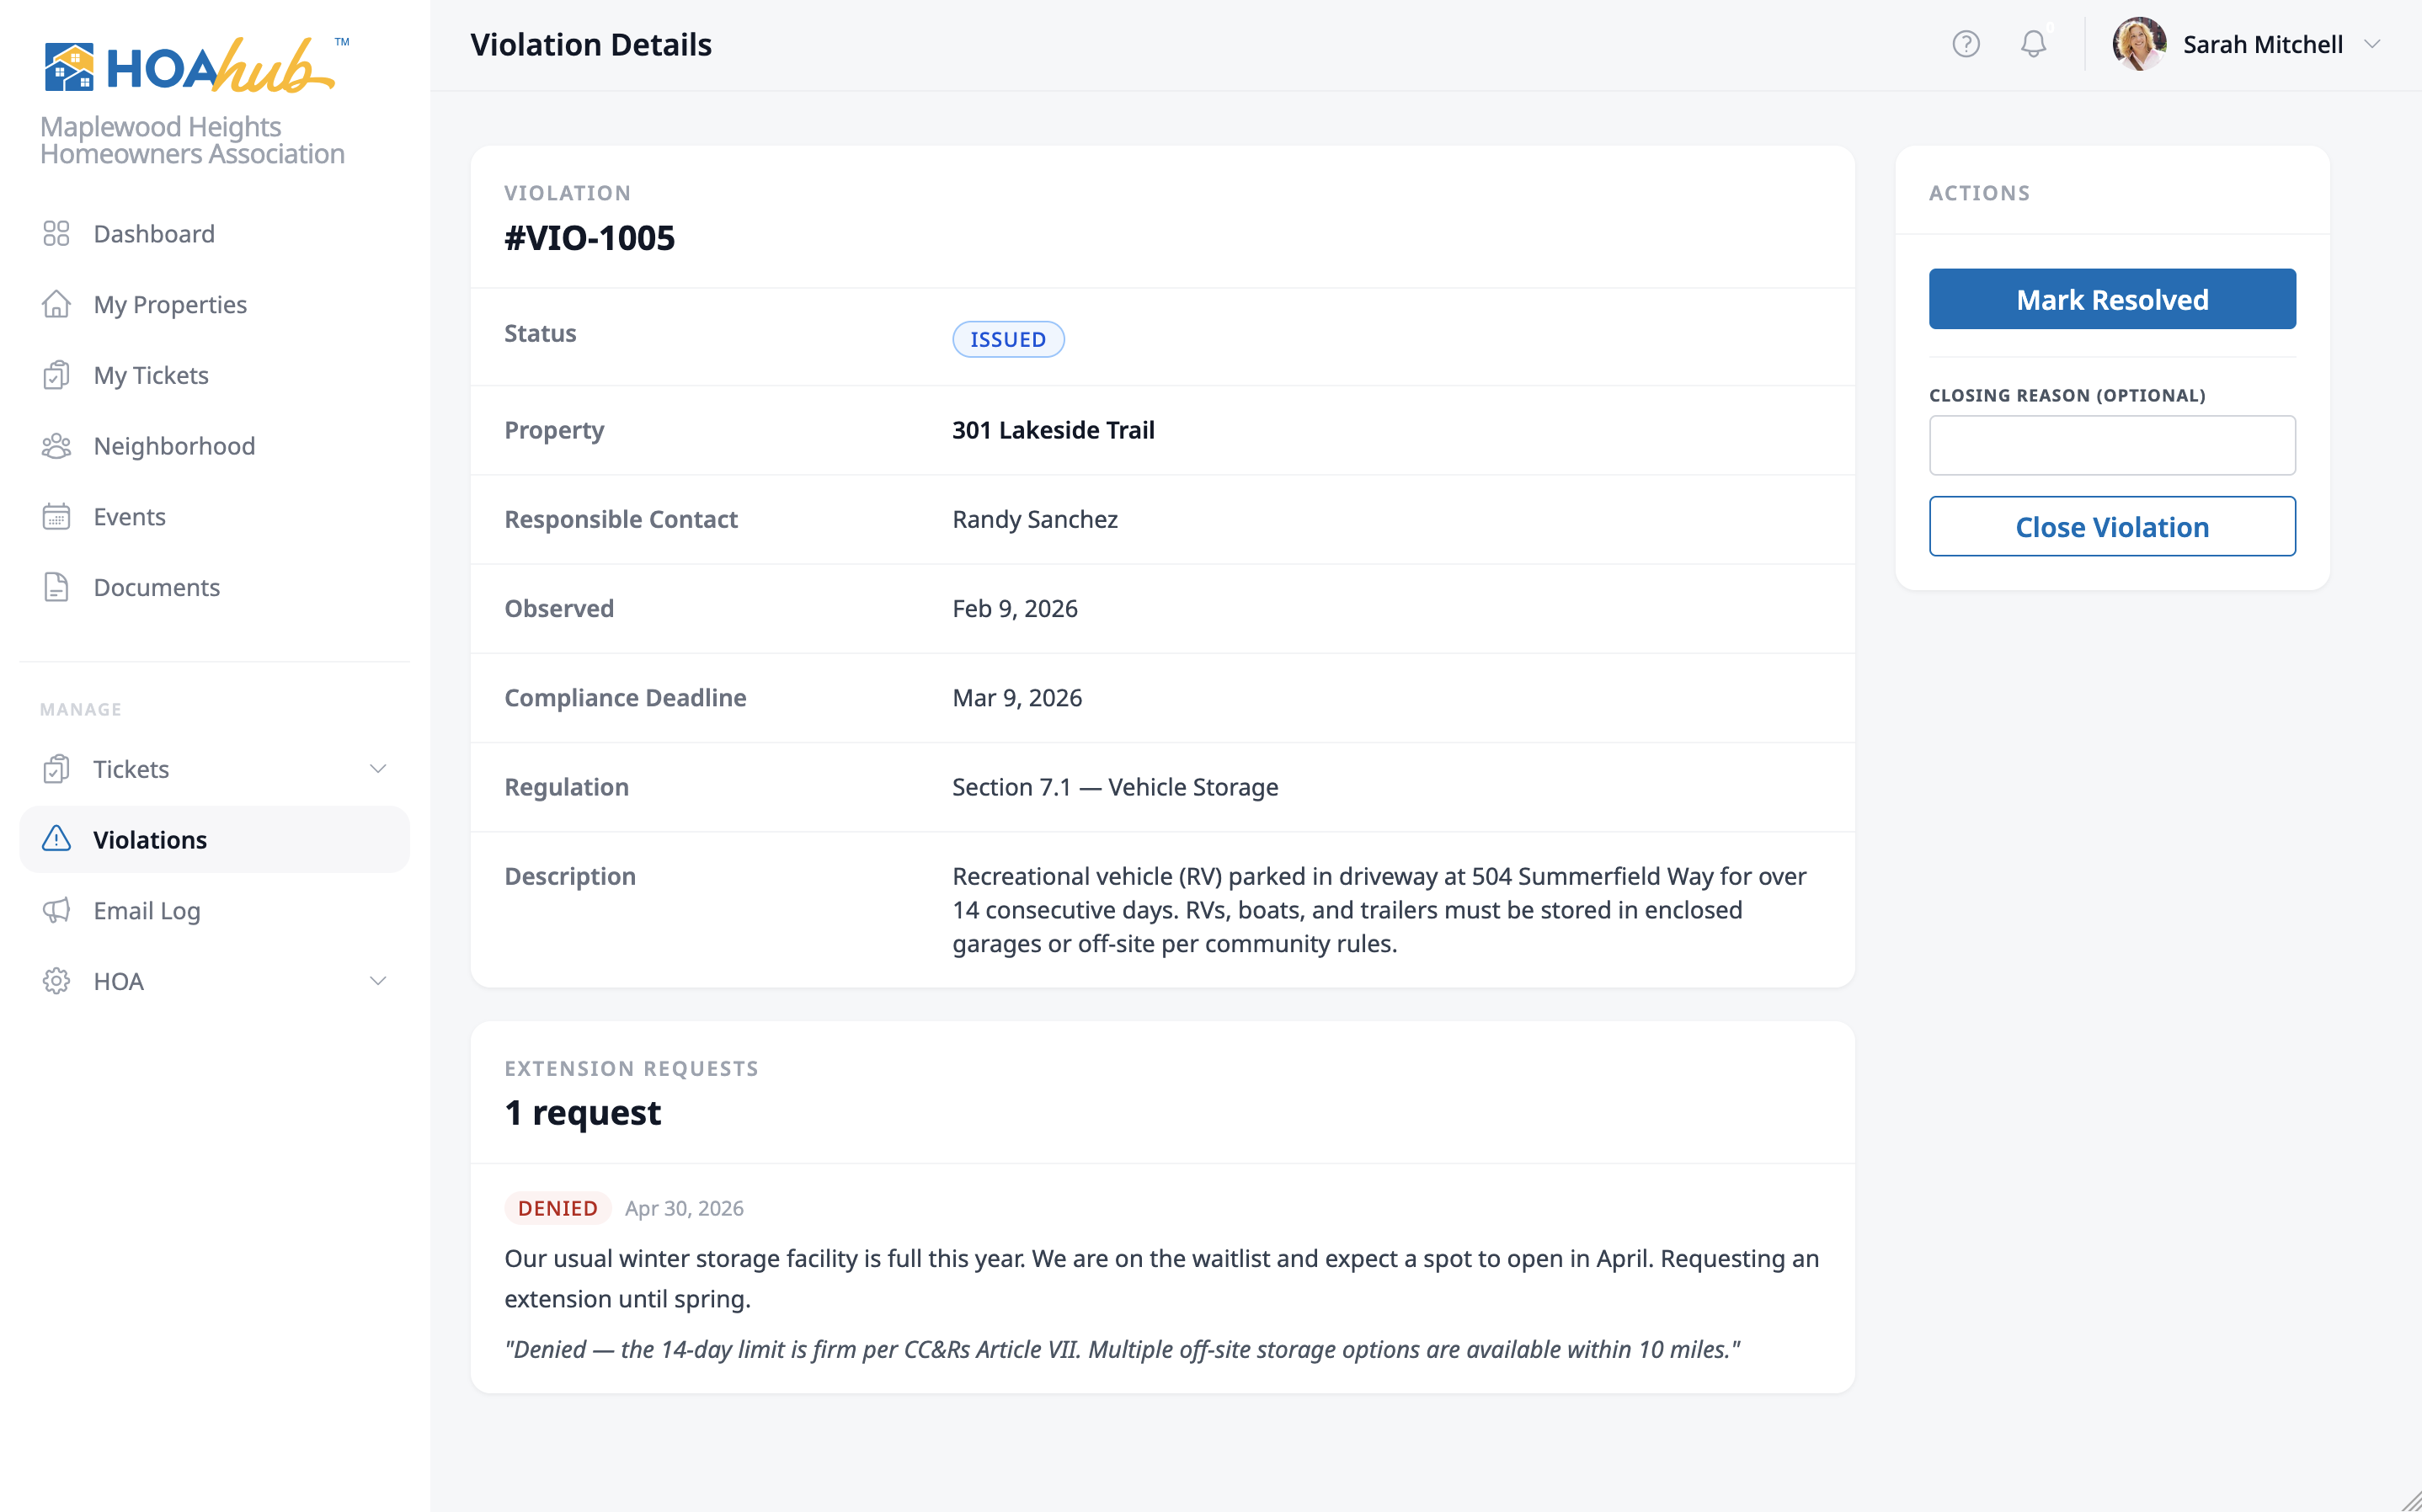Go to My Tickets page
Screen dimensions: 2422x1512
click(x=151, y=375)
